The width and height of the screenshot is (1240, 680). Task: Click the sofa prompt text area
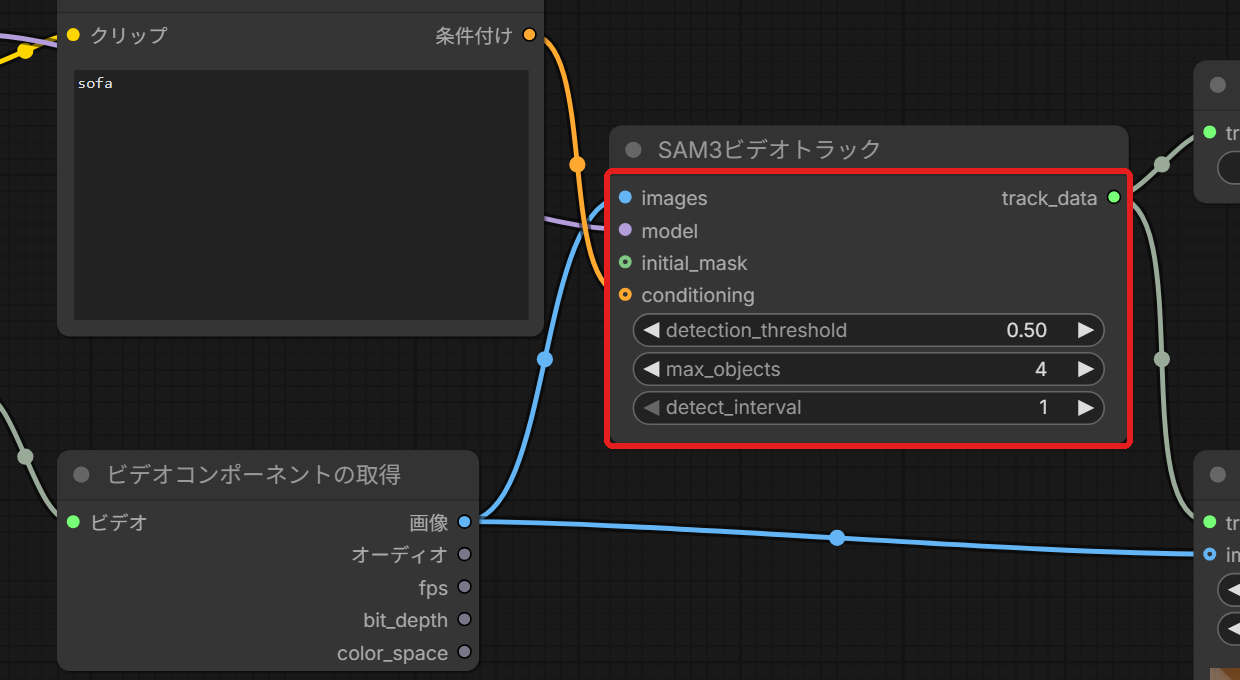click(301, 195)
